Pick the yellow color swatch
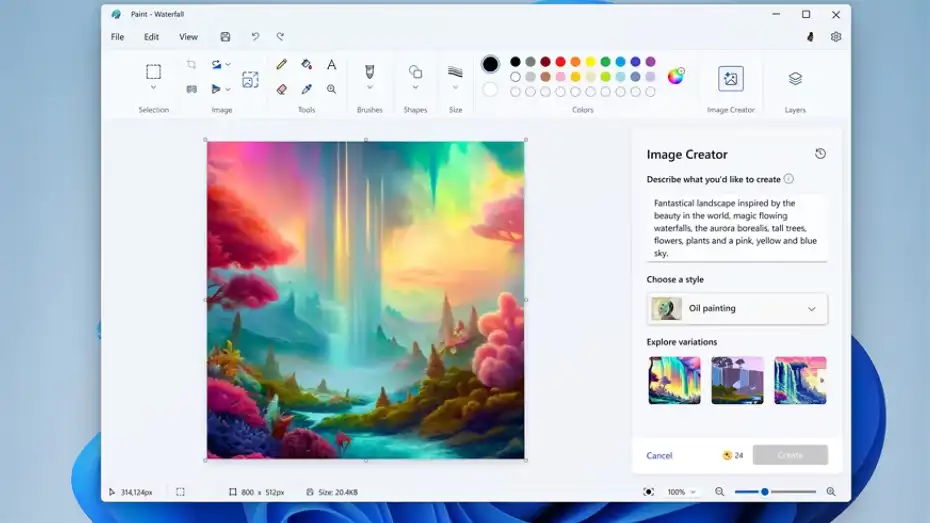The width and height of the screenshot is (930, 523). [x=590, y=62]
